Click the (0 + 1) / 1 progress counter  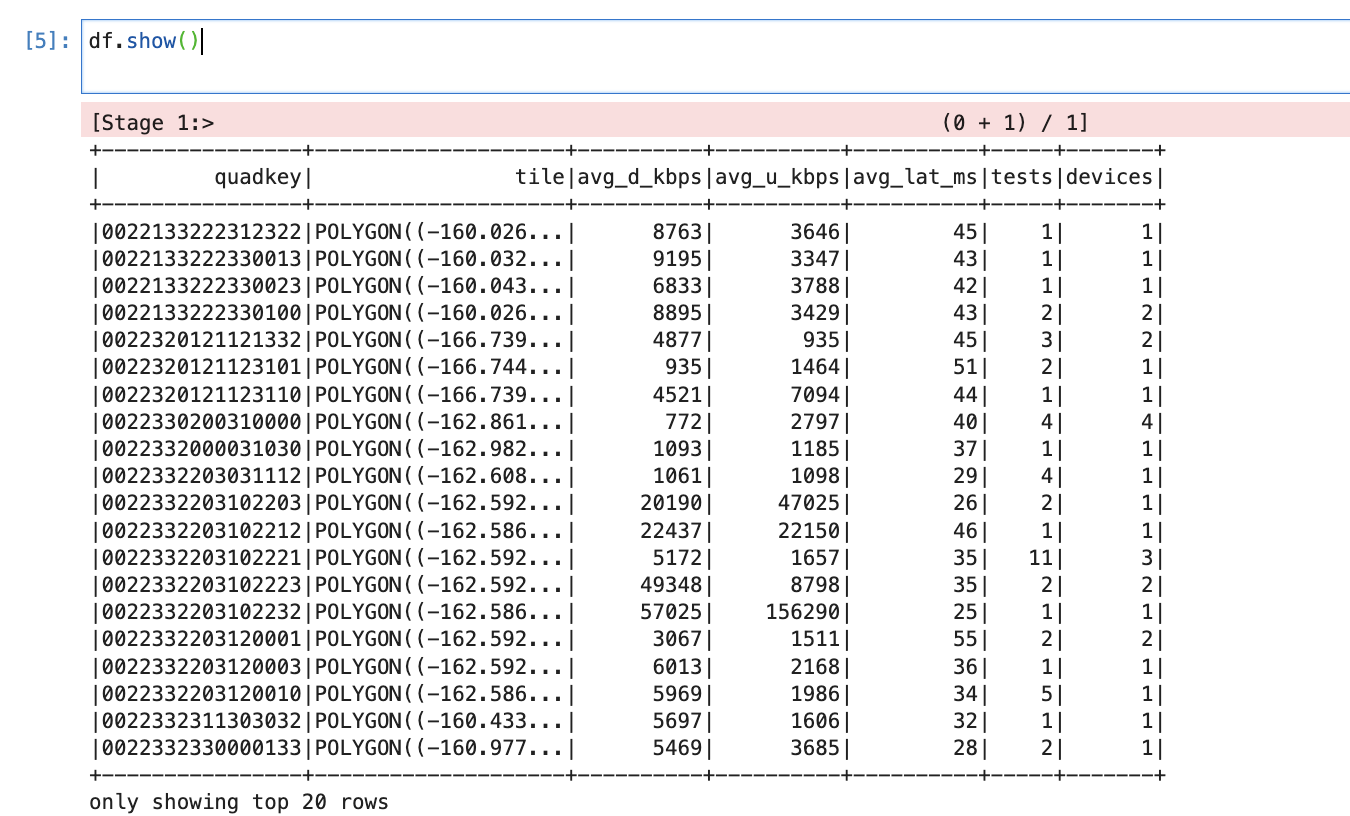click(1014, 123)
